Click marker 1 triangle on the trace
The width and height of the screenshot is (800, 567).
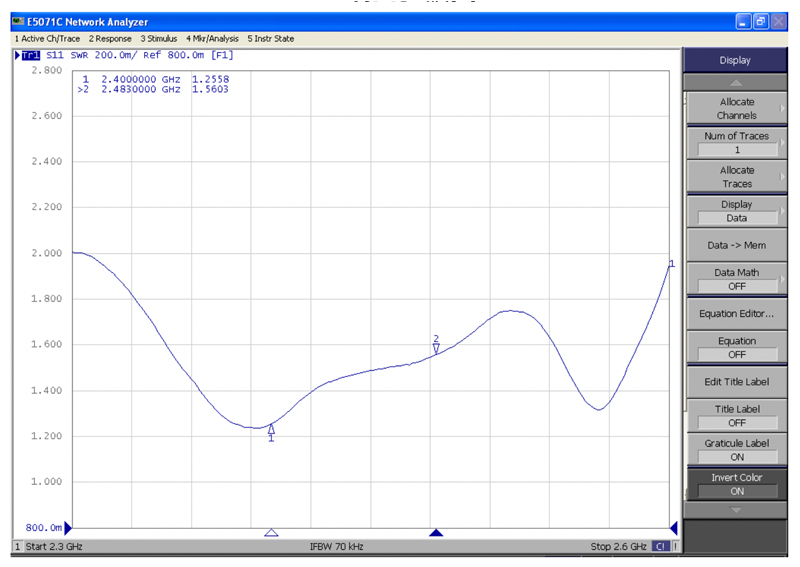(271, 428)
